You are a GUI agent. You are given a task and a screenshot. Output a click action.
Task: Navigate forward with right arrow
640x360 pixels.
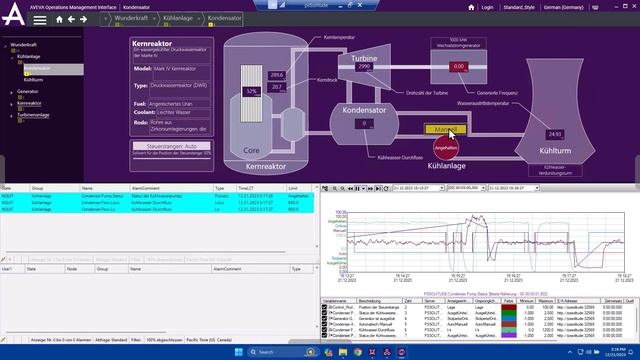[83, 19]
